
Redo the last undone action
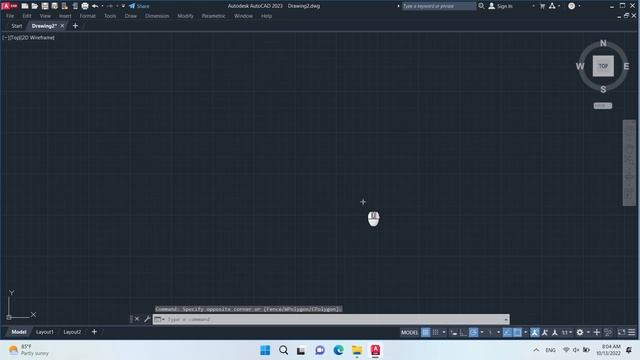[x=110, y=6]
